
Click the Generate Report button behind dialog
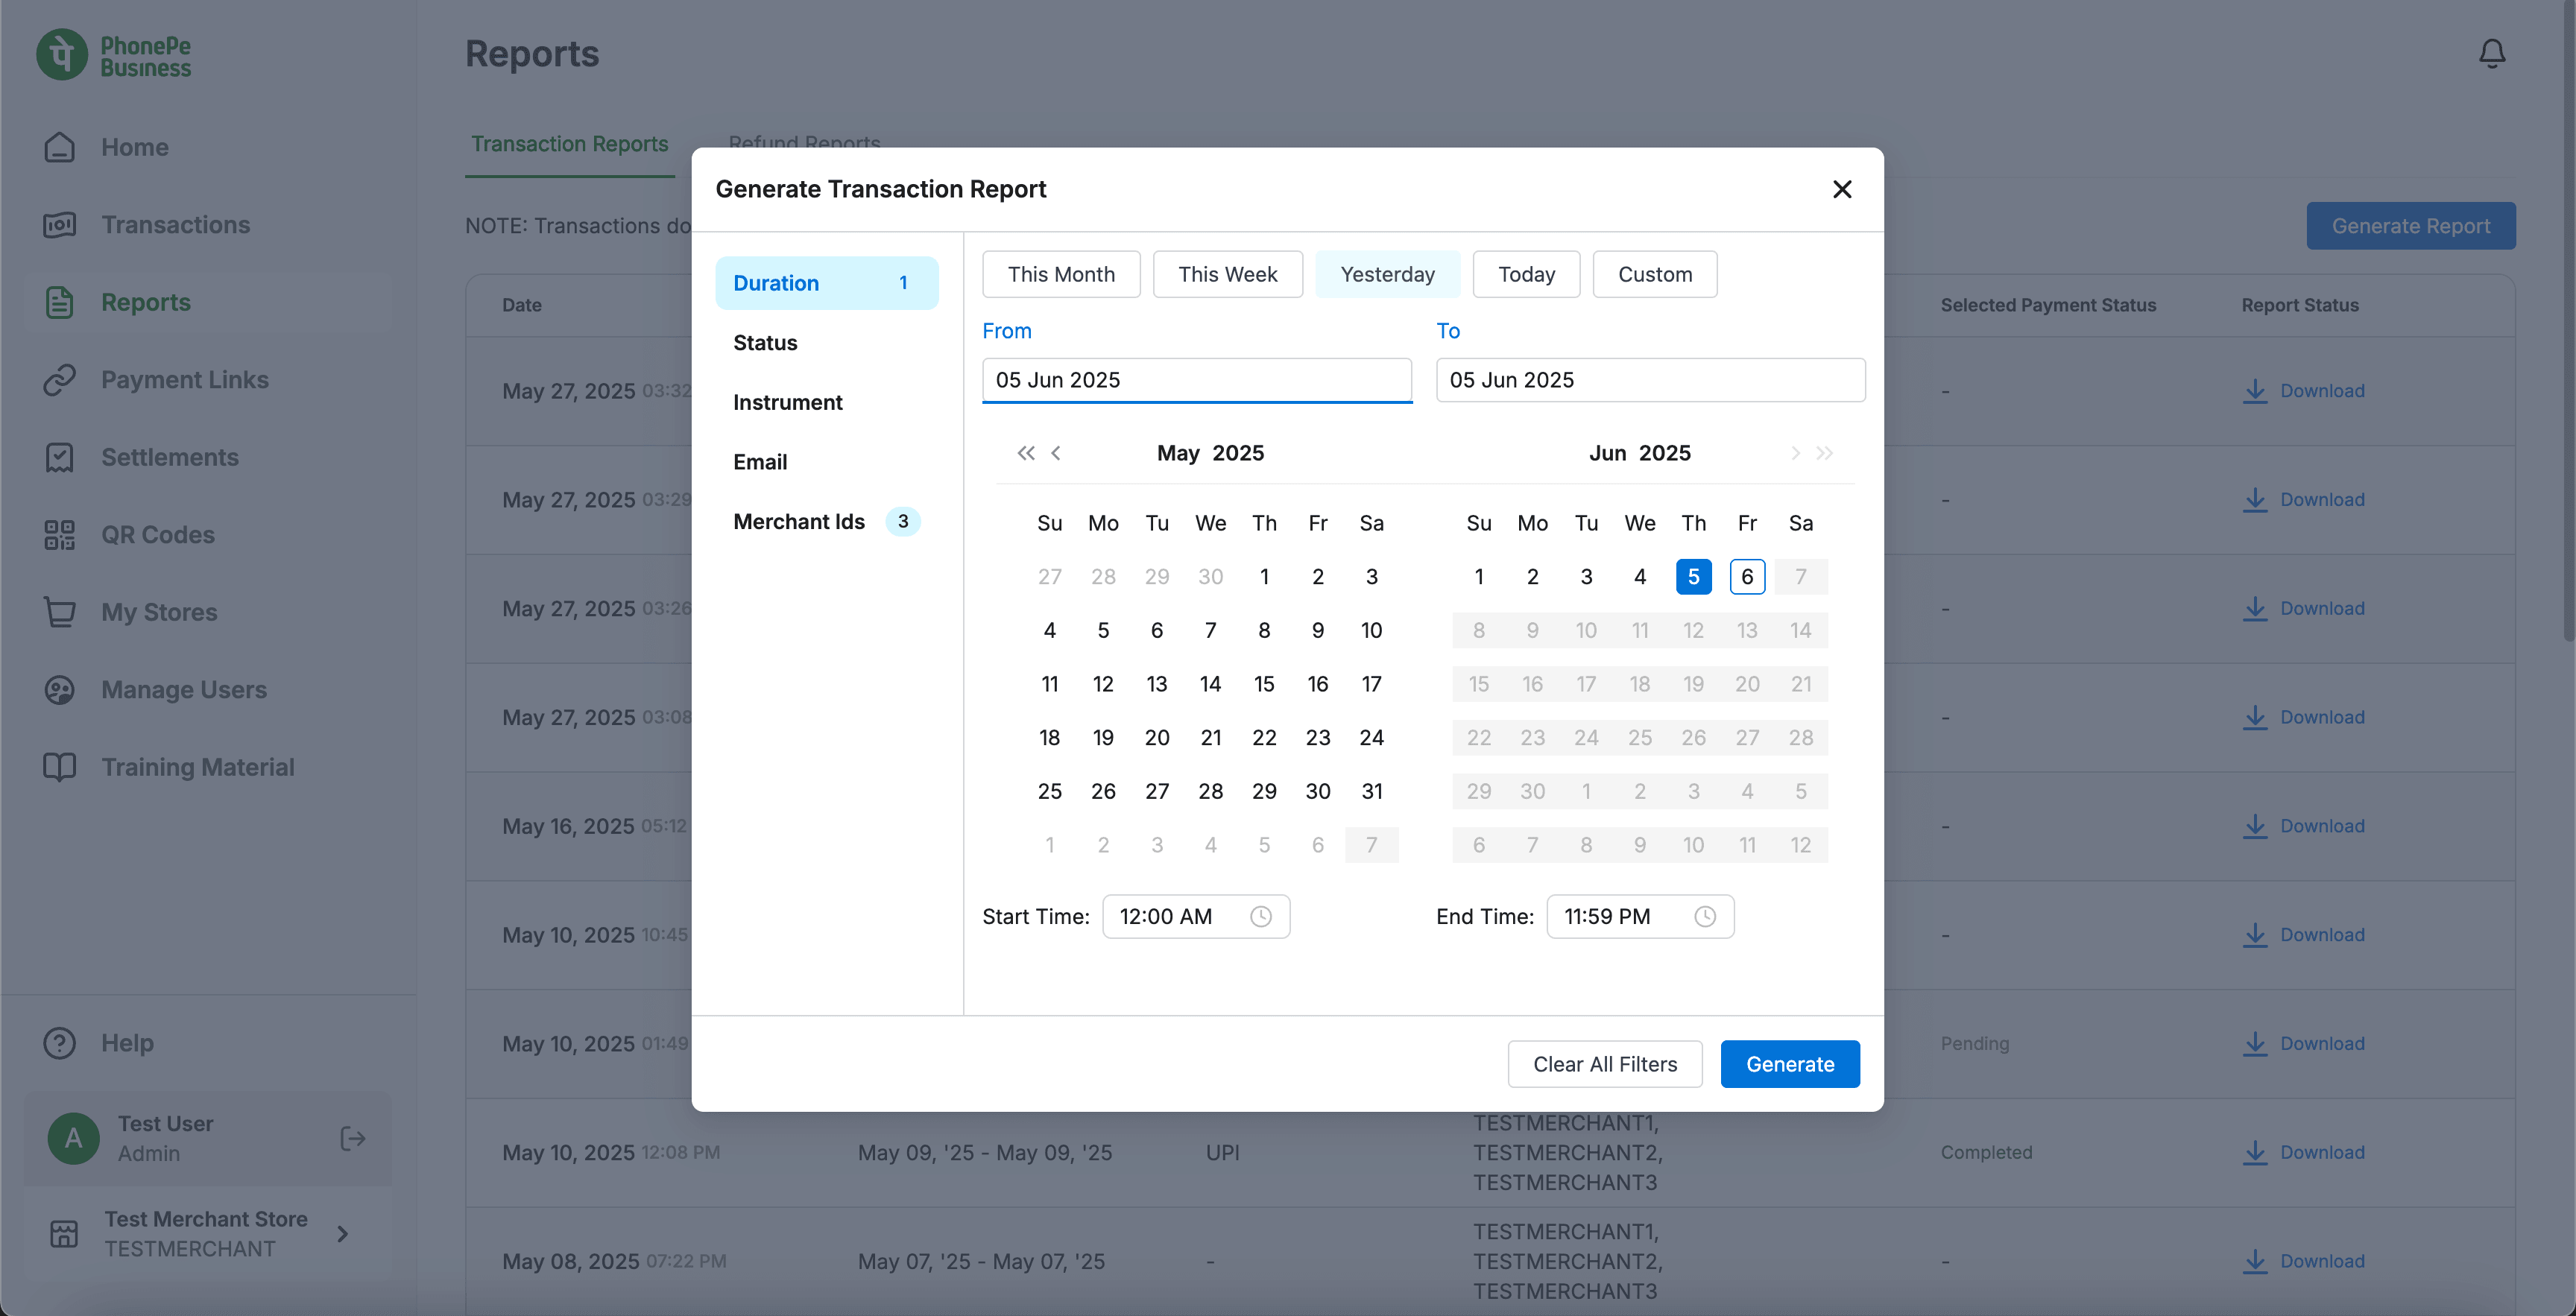click(2411, 226)
